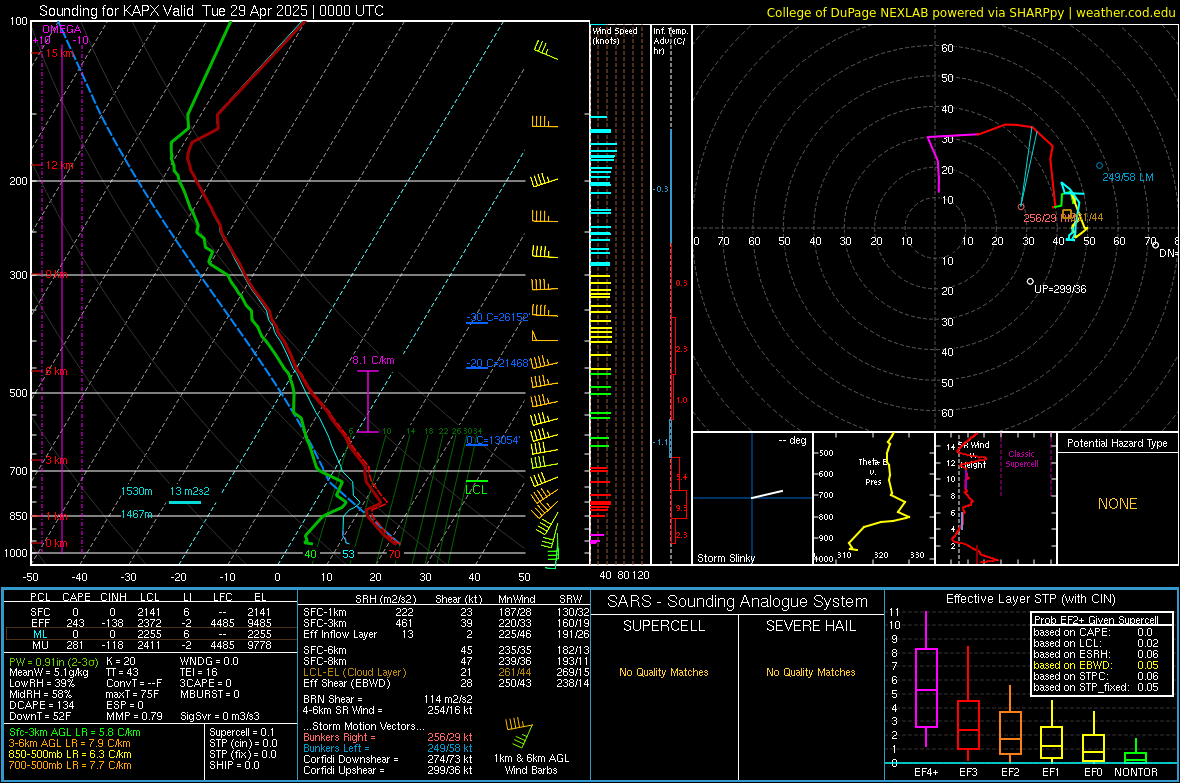
Task: Click the SARS - Sounding Analogue System title
Action: (738, 602)
